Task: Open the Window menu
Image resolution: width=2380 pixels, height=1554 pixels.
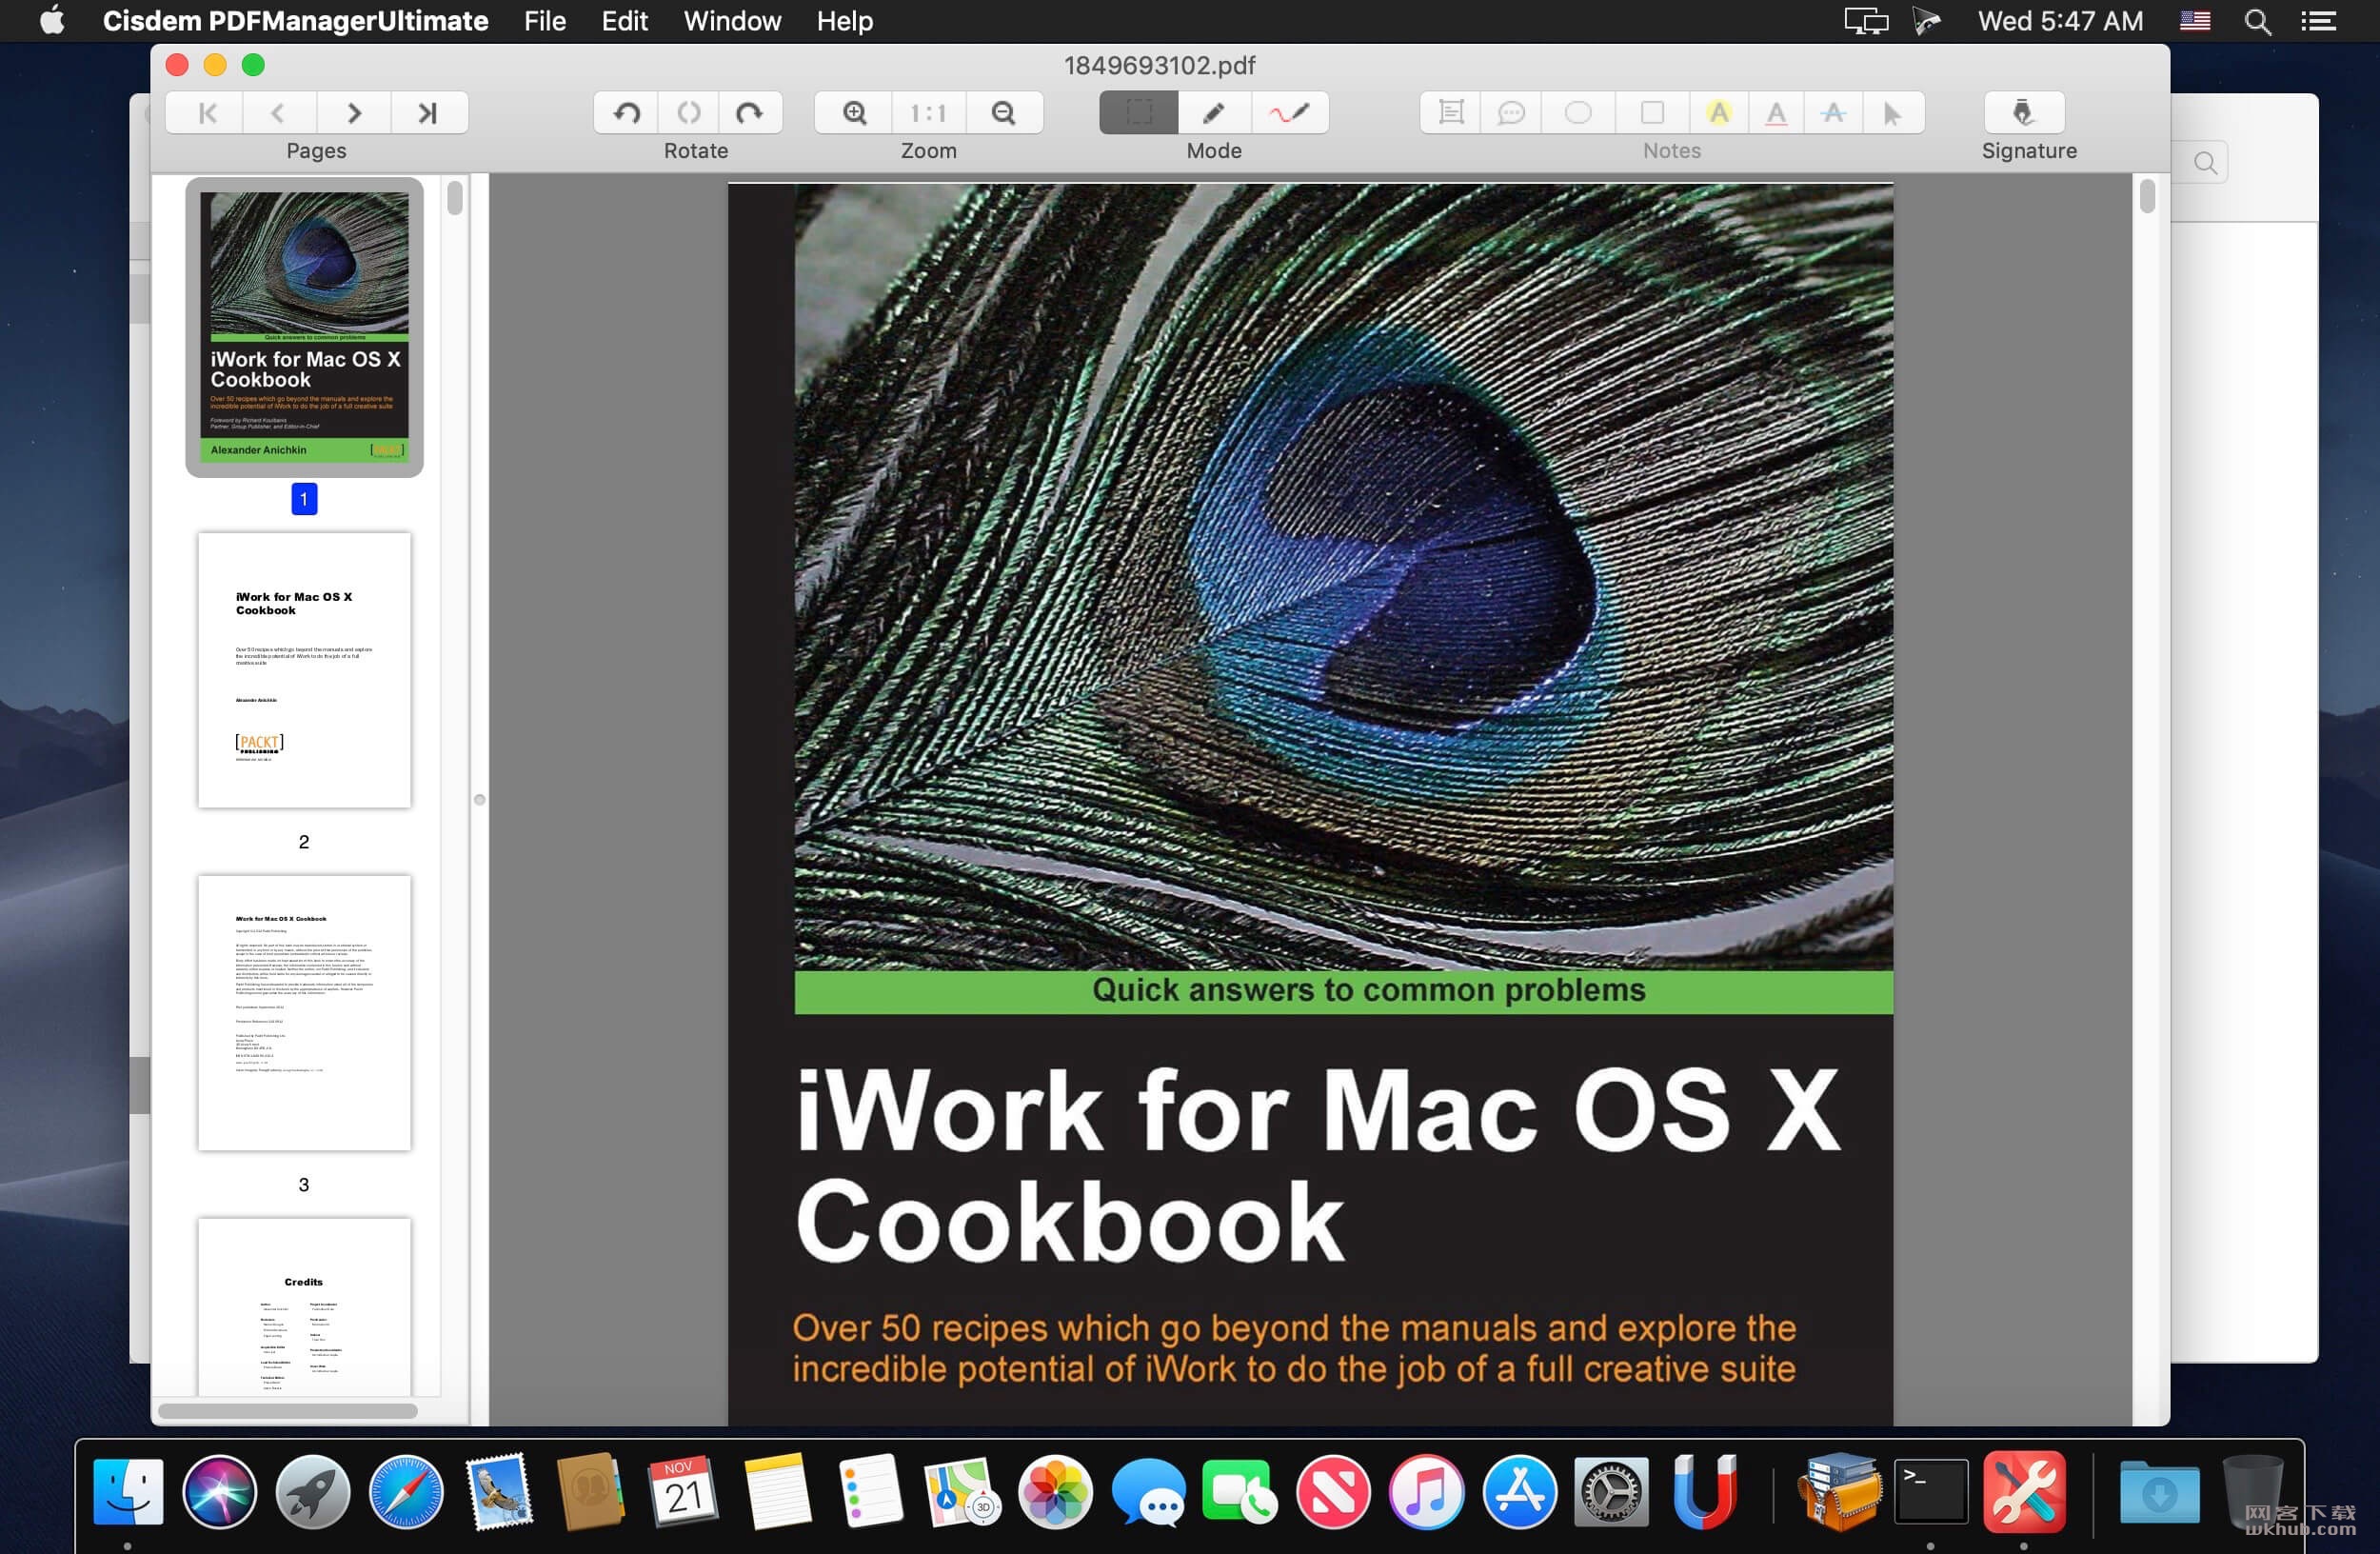Action: [732, 21]
